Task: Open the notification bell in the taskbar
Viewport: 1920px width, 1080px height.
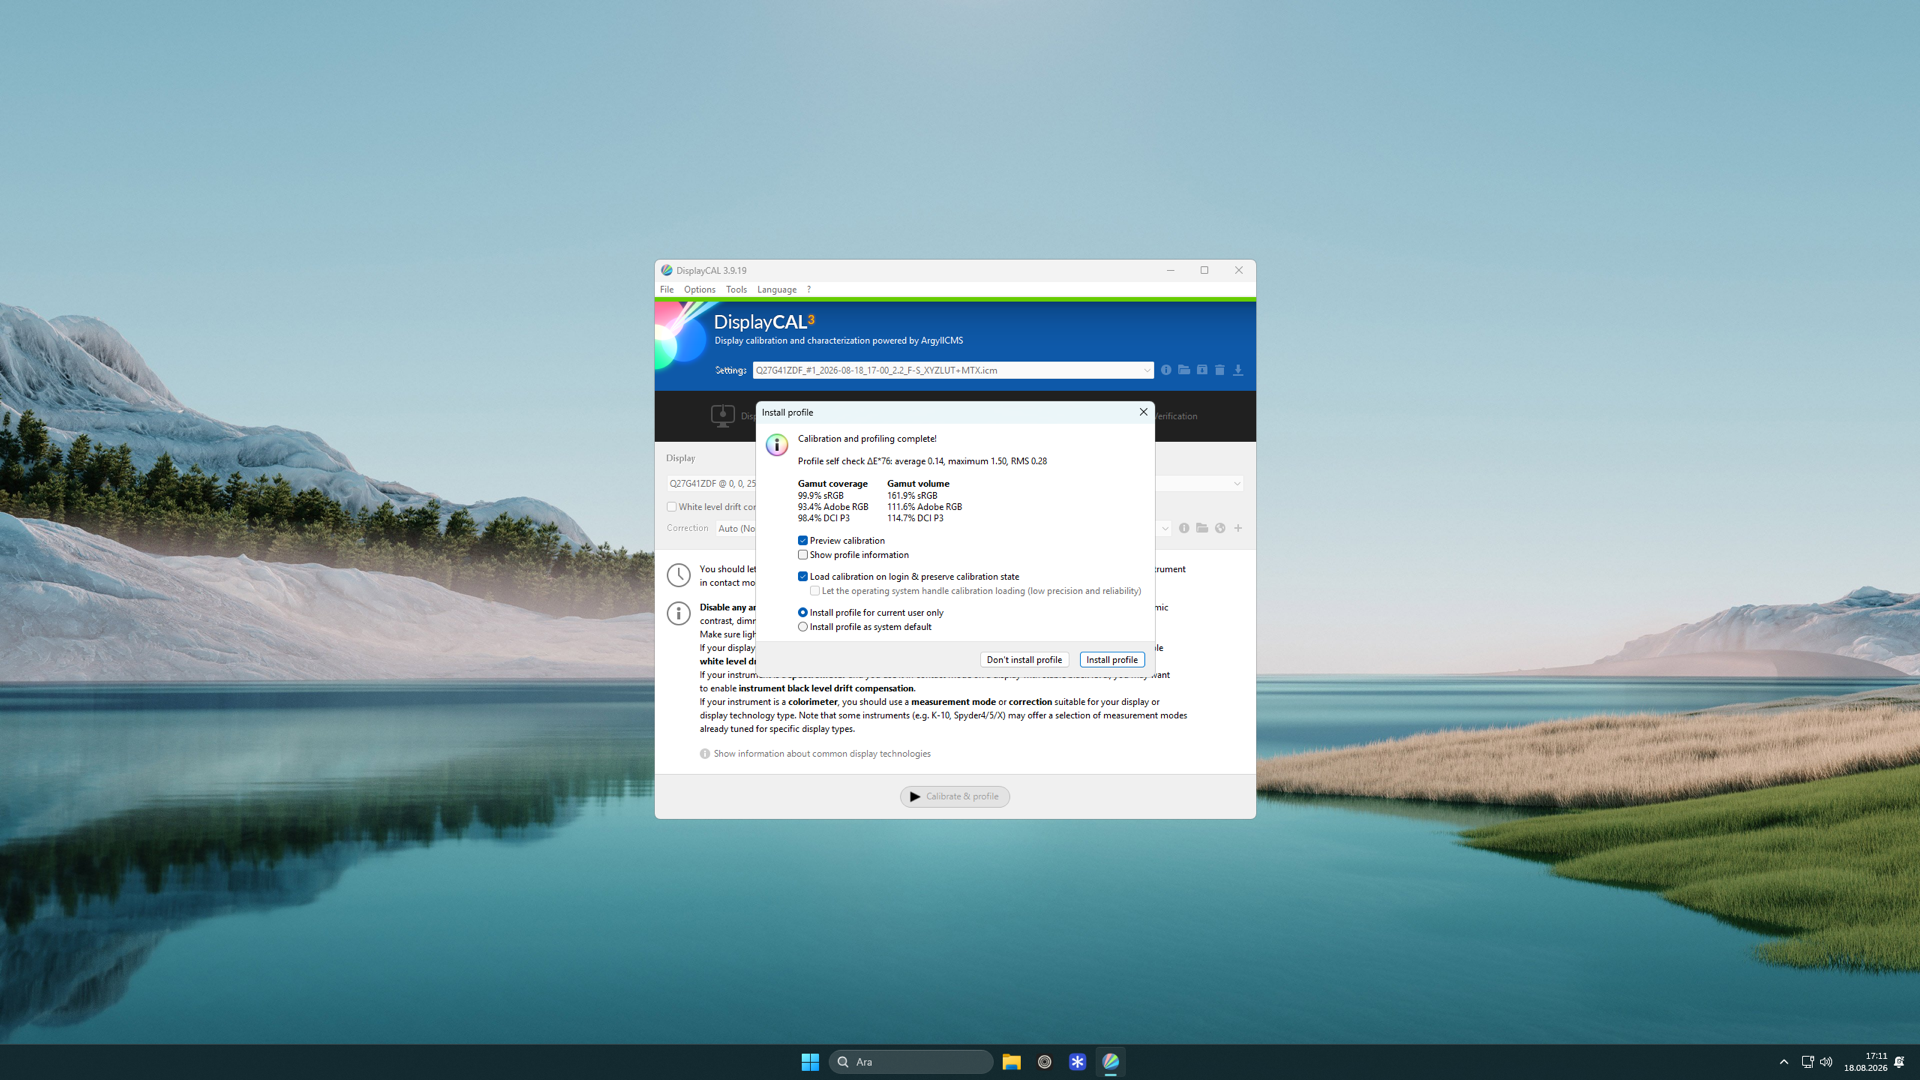Action: click(1899, 1062)
